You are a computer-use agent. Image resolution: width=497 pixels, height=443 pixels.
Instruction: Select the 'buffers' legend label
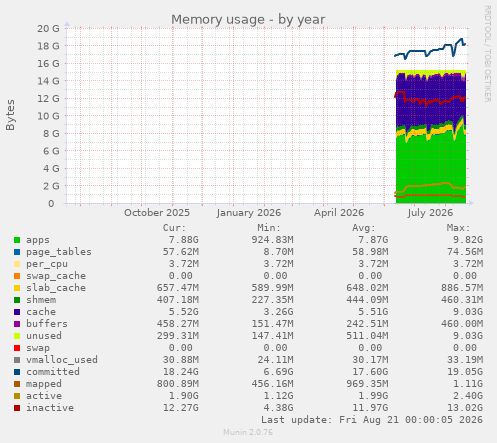click(x=47, y=324)
